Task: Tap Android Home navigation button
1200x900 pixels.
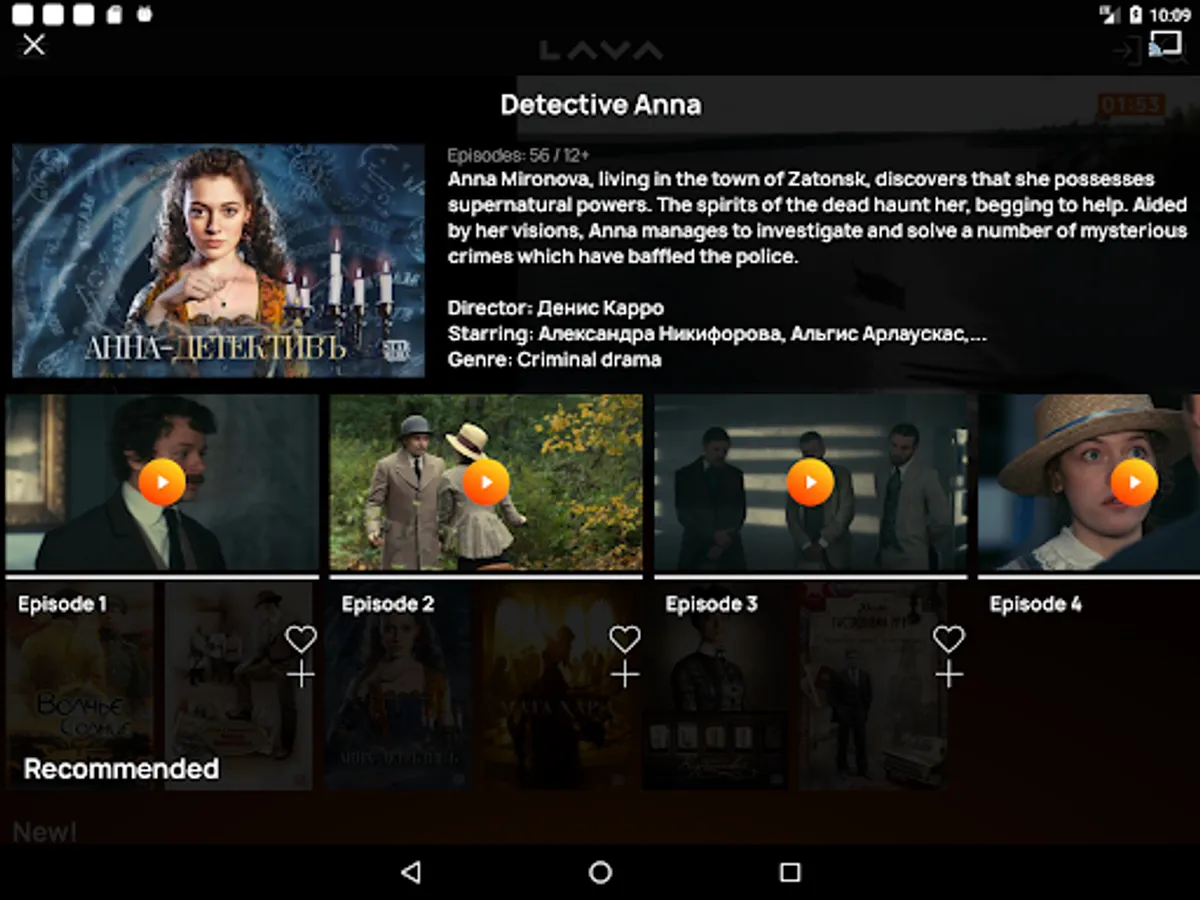Action: coord(600,872)
